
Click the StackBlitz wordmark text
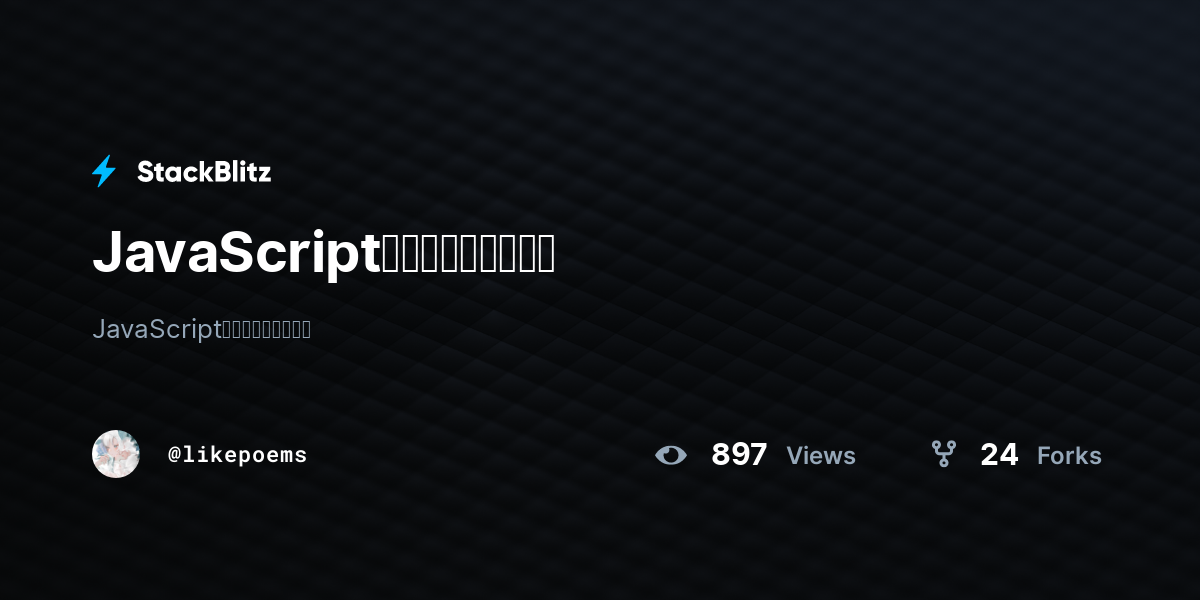(204, 172)
